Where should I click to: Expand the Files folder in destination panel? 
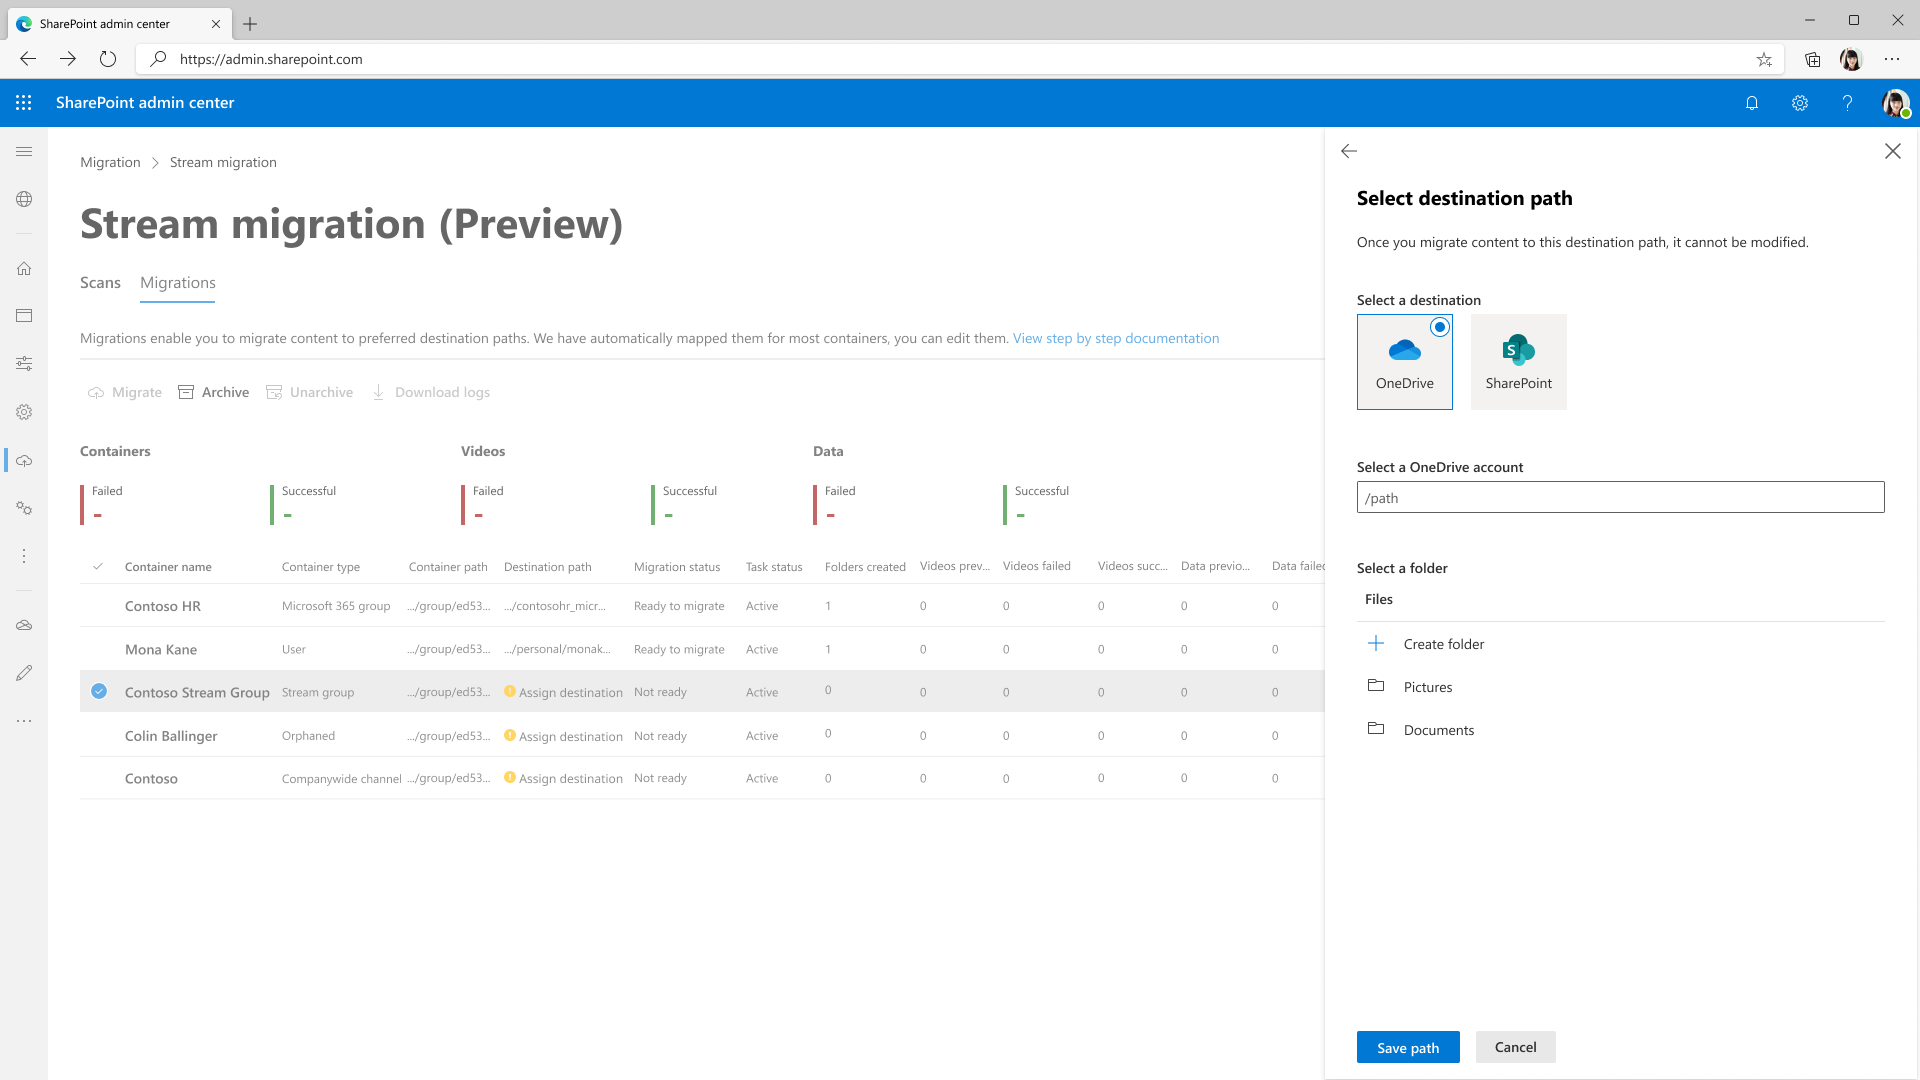click(x=1379, y=599)
